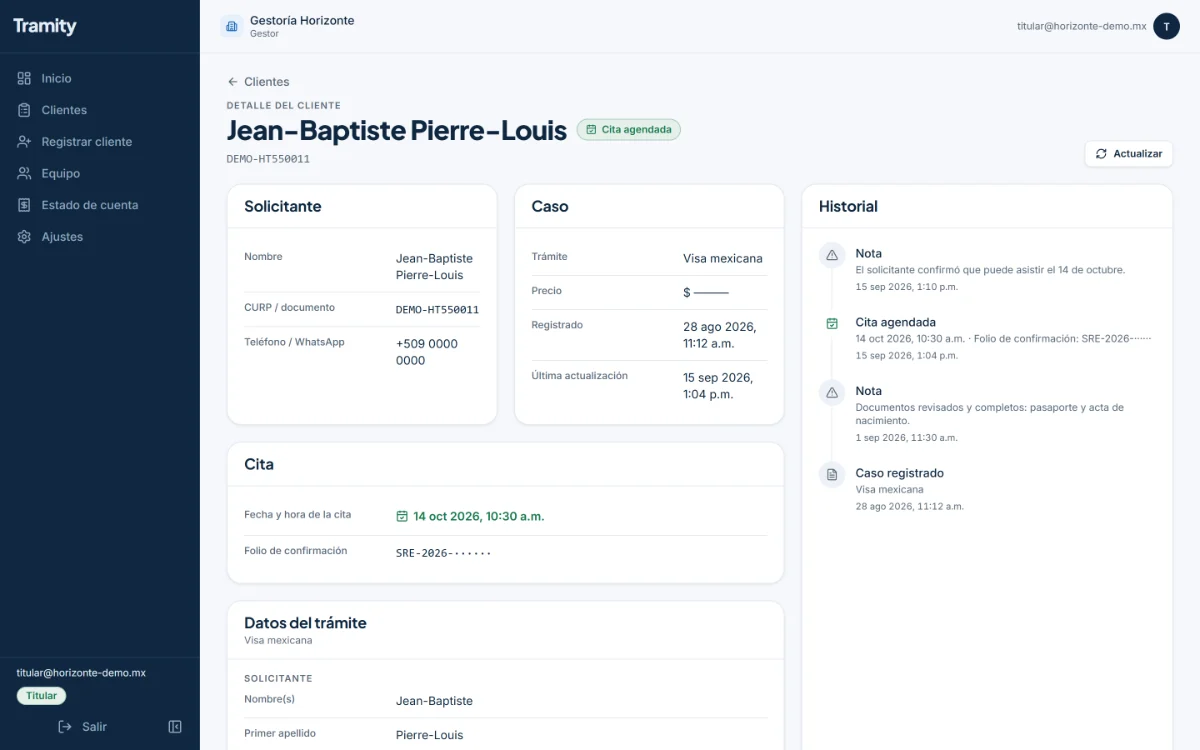Go back via the Clientes breadcrumb link
1200x750 pixels.
coord(267,82)
